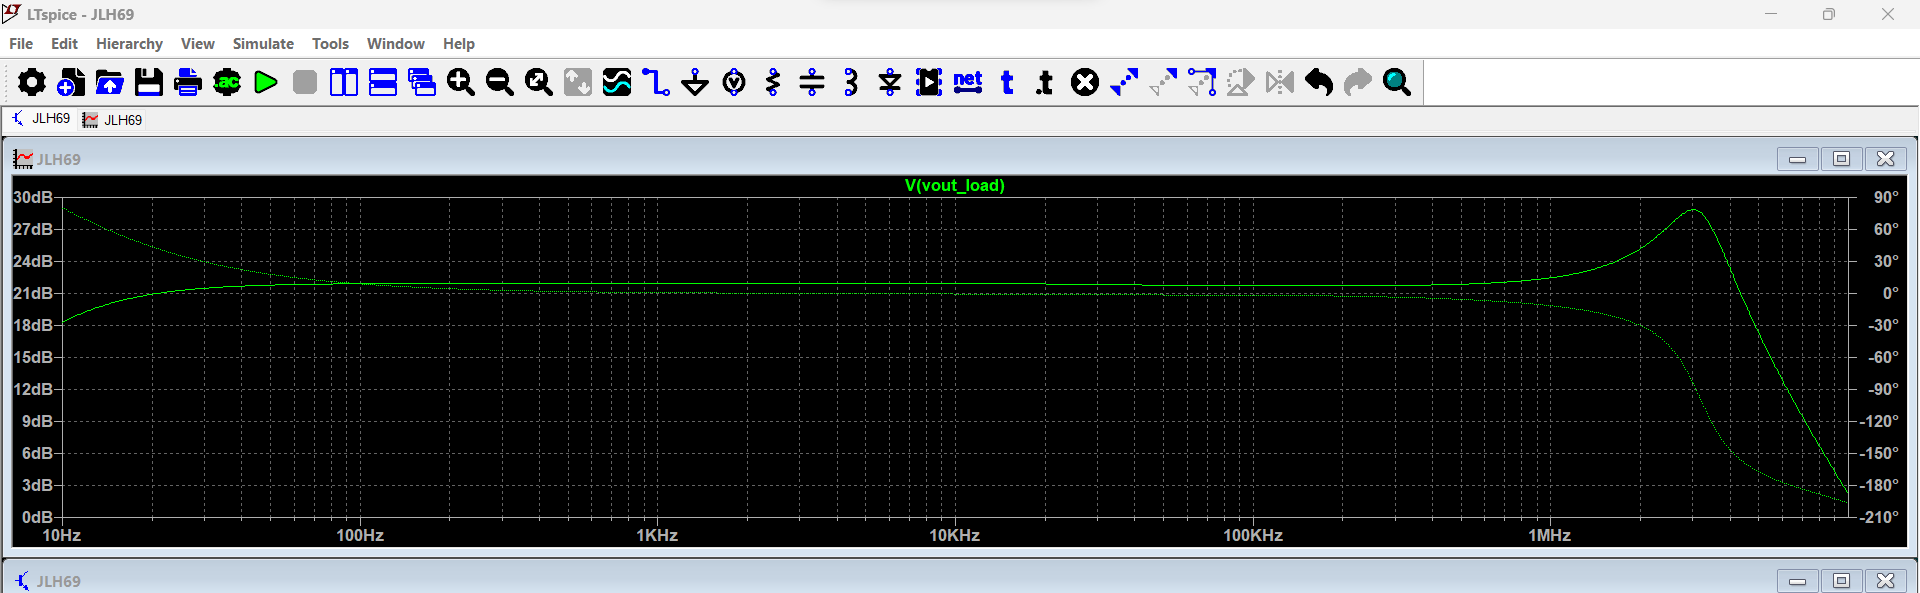
Task: Add a net label
Action: tap(968, 82)
